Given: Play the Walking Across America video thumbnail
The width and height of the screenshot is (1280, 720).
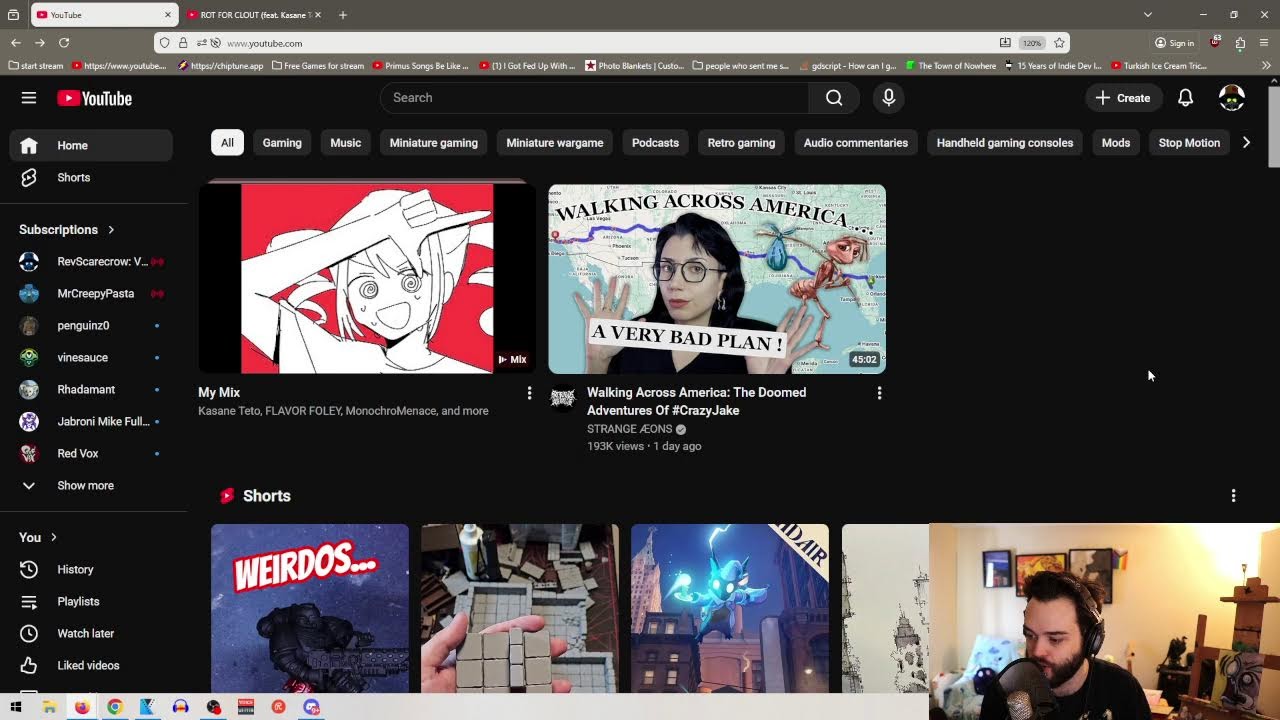Looking at the screenshot, I should [x=717, y=278].
